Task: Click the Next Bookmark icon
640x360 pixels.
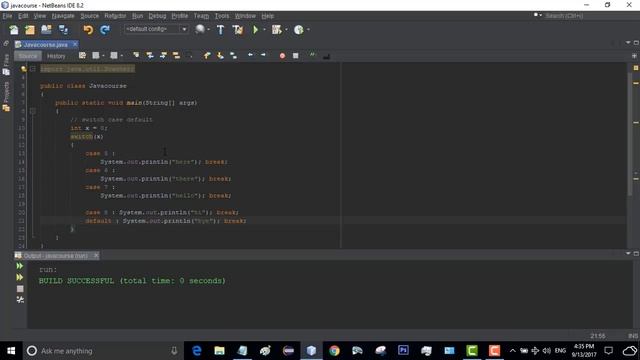Action: click(220, 56)
